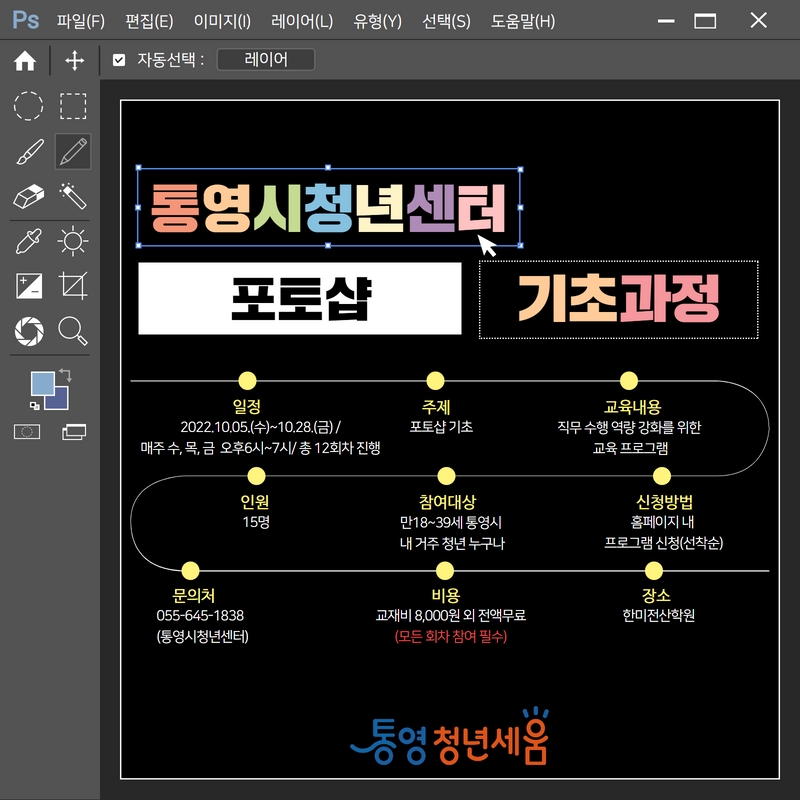Image resolution: width=800 pixels, height=800 pixels.
Task: Click the 신청방법 heading on the canvas
Action: pos(664,502)
